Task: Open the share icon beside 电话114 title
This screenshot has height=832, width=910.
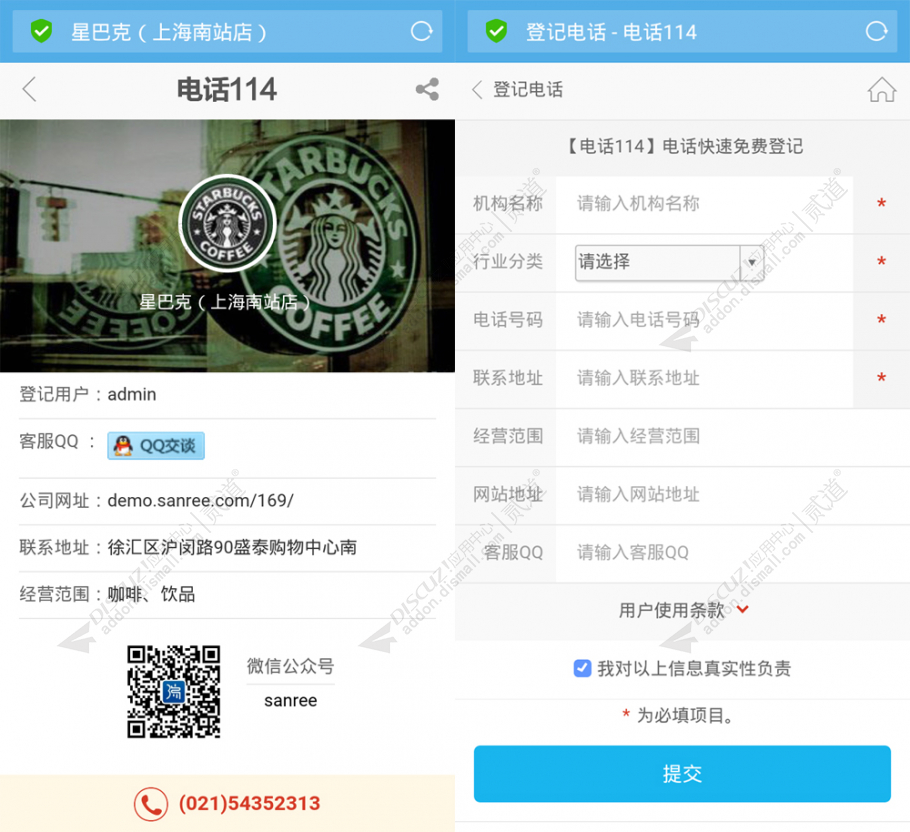Action: point(427,89)
